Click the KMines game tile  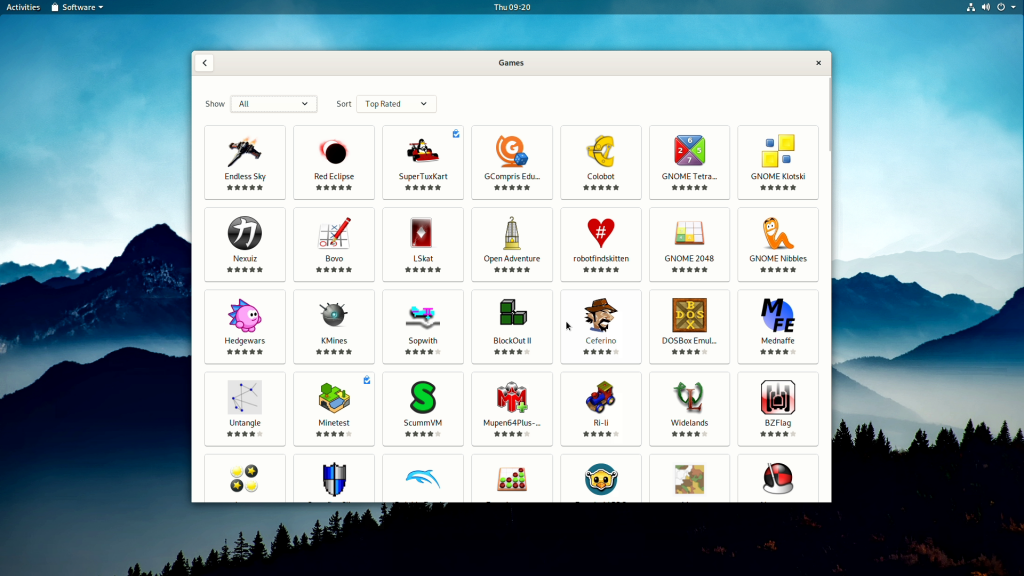tap(333, 326)
